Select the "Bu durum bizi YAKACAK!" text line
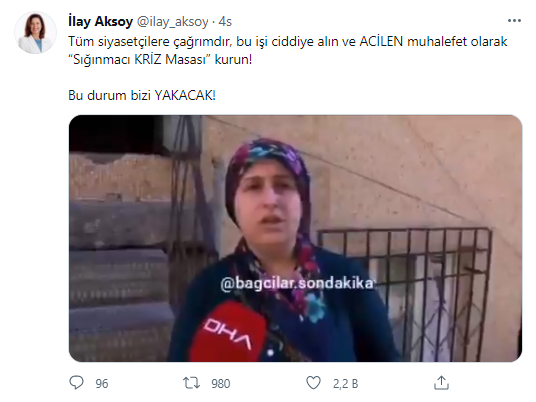Screen dimensions: 536x402 point(142,95)
